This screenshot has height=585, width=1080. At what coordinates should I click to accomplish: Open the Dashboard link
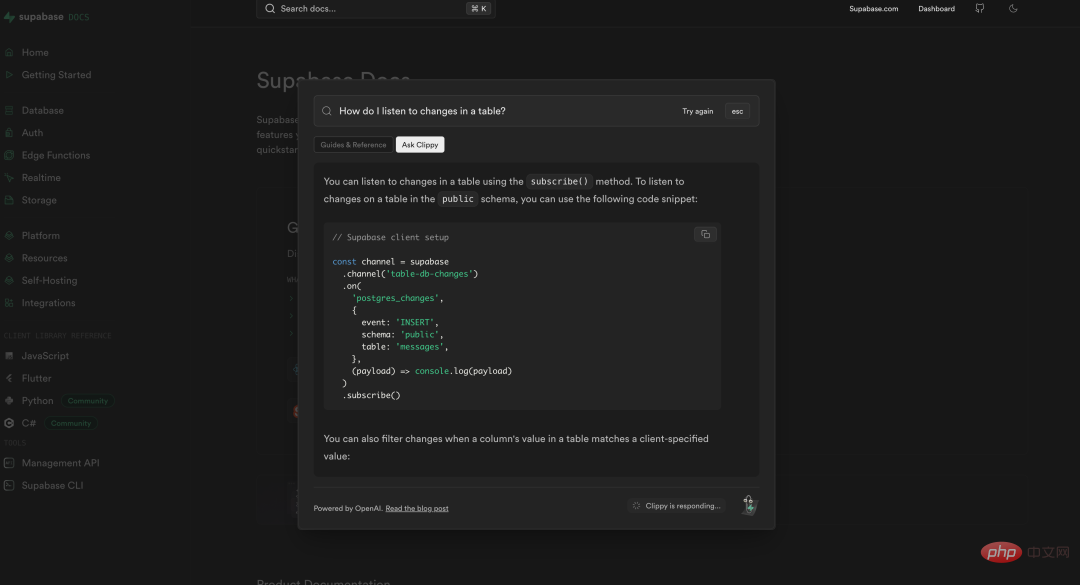pos(936,9)
